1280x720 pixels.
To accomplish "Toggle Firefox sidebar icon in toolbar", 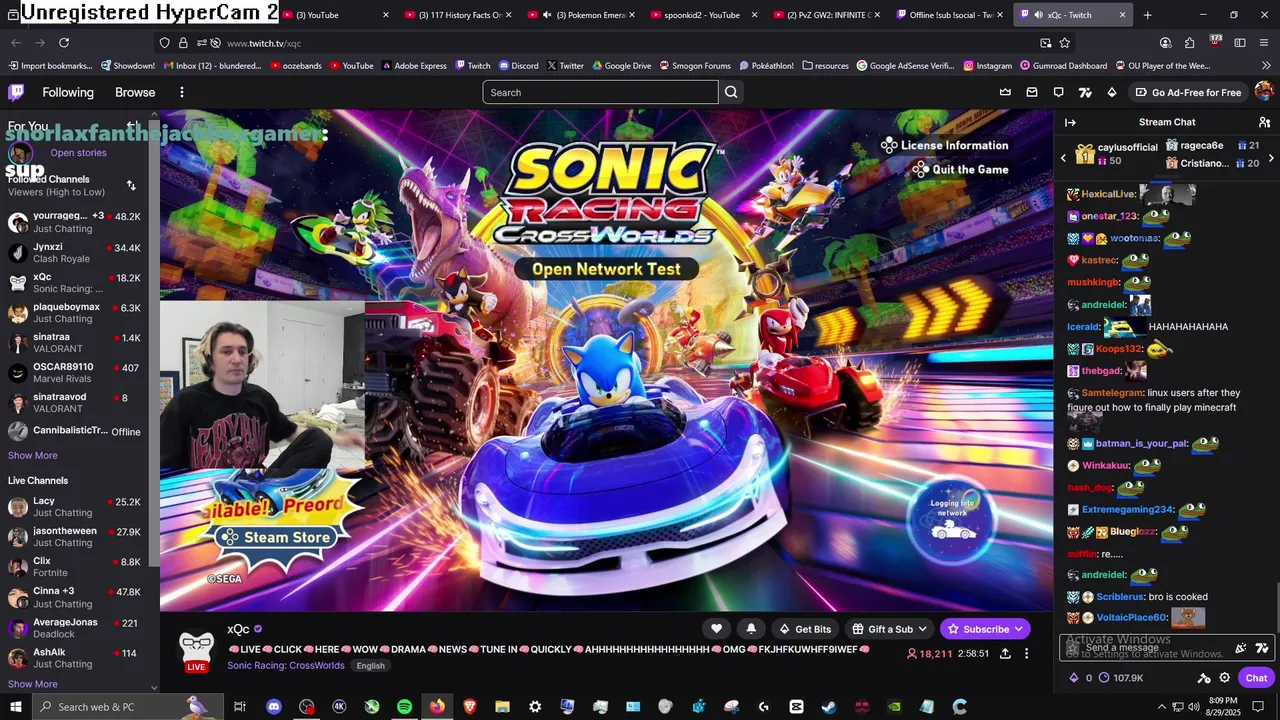I will pyautogui.click(x=1240, y=43).
